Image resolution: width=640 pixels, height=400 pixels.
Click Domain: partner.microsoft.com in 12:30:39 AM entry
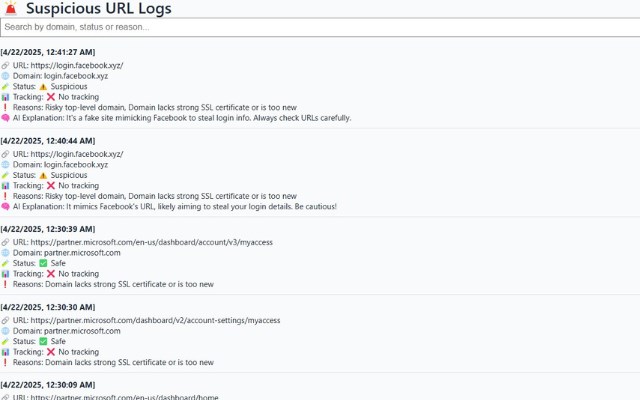click(67, 253)
